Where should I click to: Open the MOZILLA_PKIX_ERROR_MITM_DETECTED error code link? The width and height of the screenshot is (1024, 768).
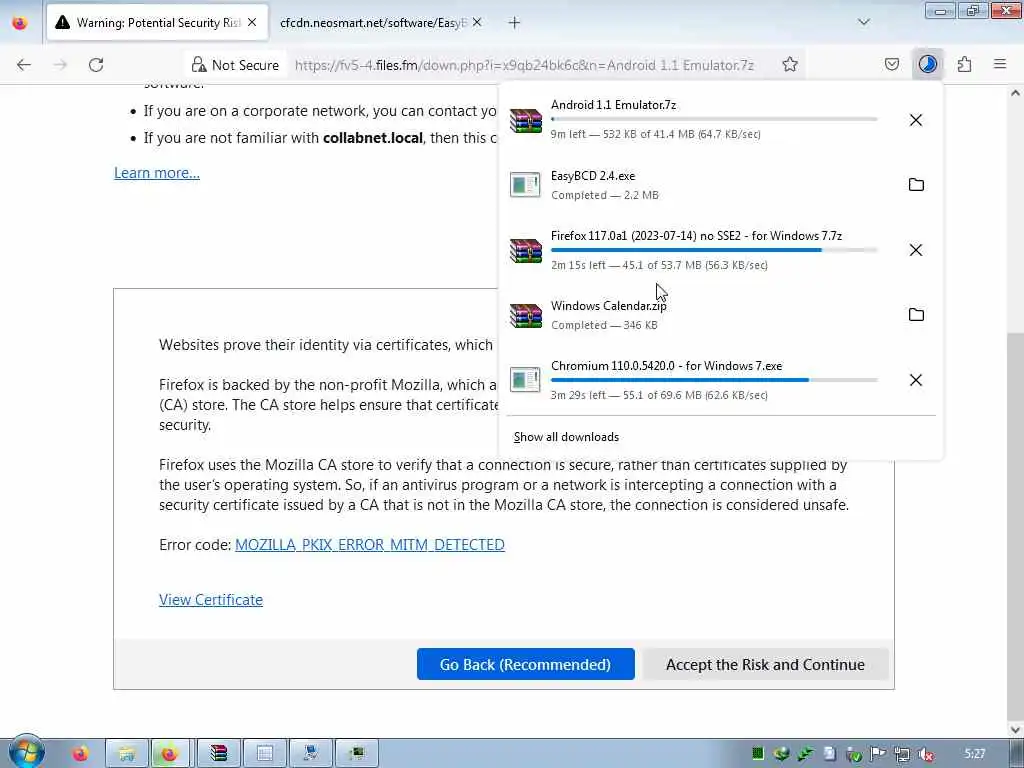[x=370, y=545]
